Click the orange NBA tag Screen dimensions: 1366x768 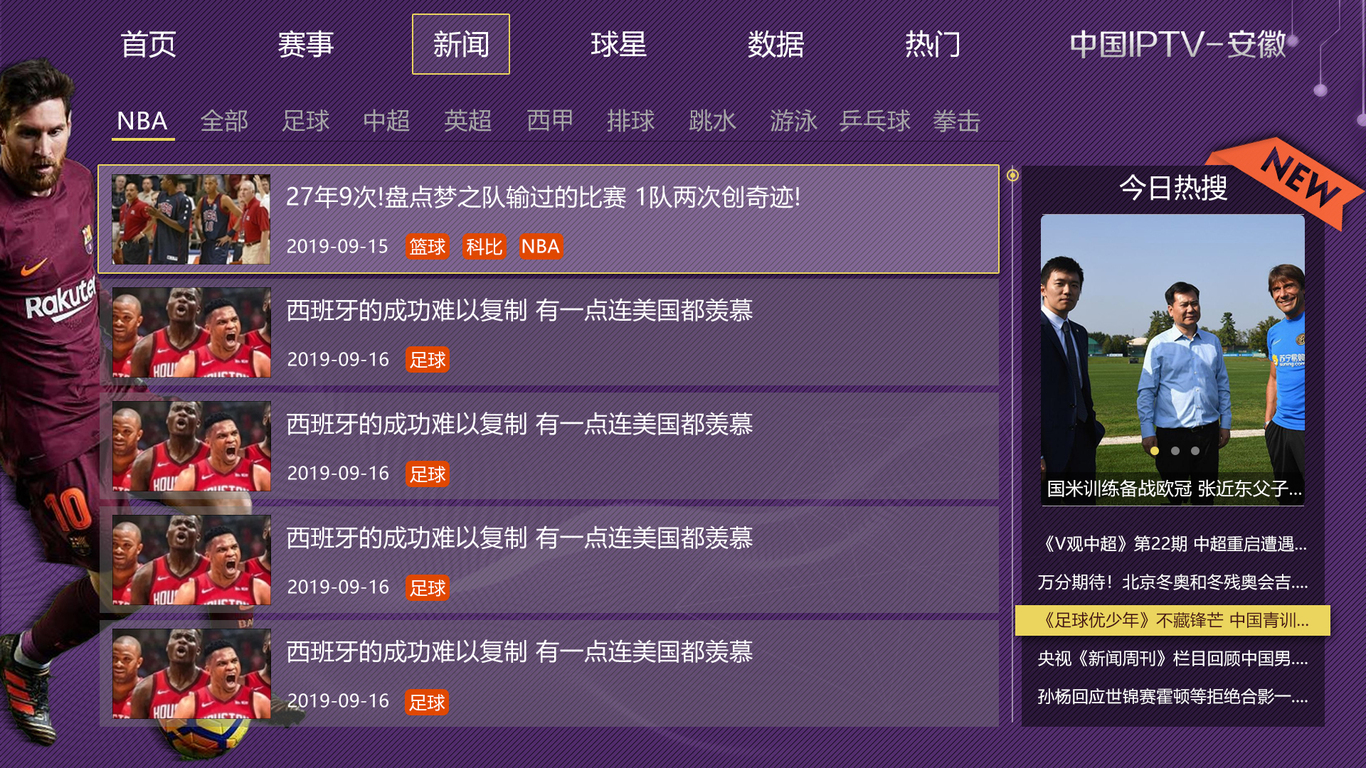(541, 246)
